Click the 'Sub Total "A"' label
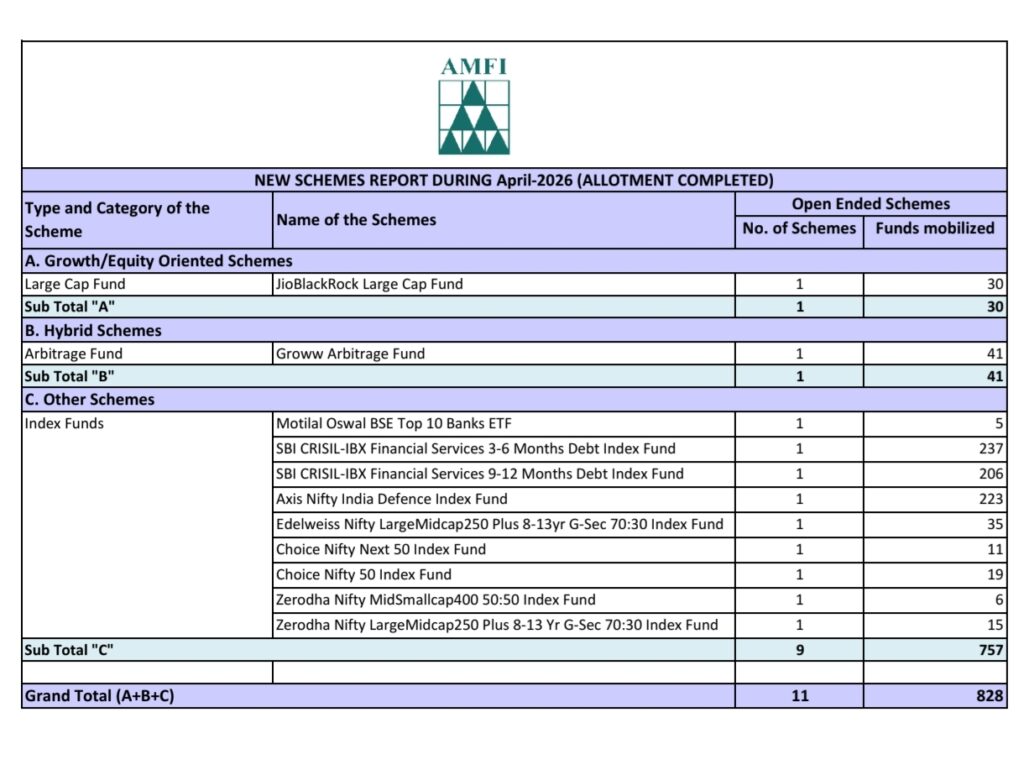Viewport: 1024px width, 770px height. 69,307
